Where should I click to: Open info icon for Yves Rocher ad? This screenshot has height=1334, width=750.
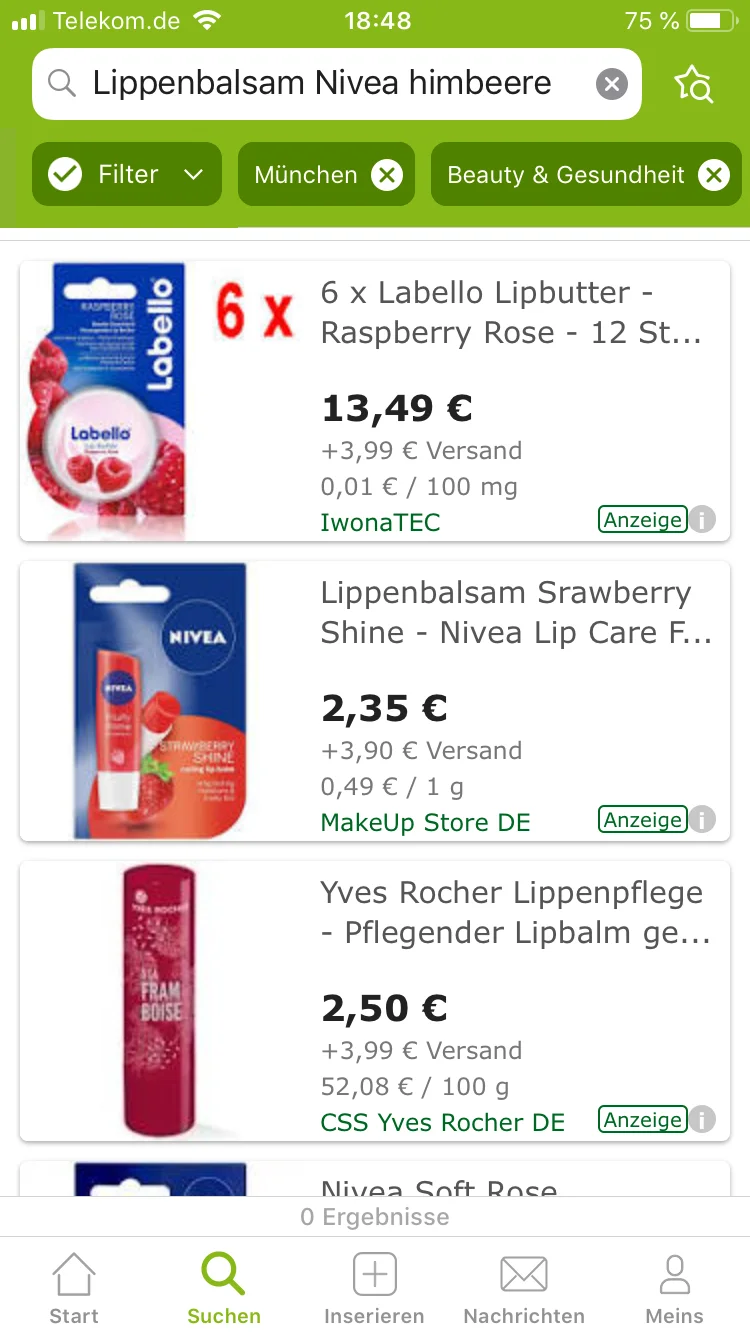click(703, 1120)
